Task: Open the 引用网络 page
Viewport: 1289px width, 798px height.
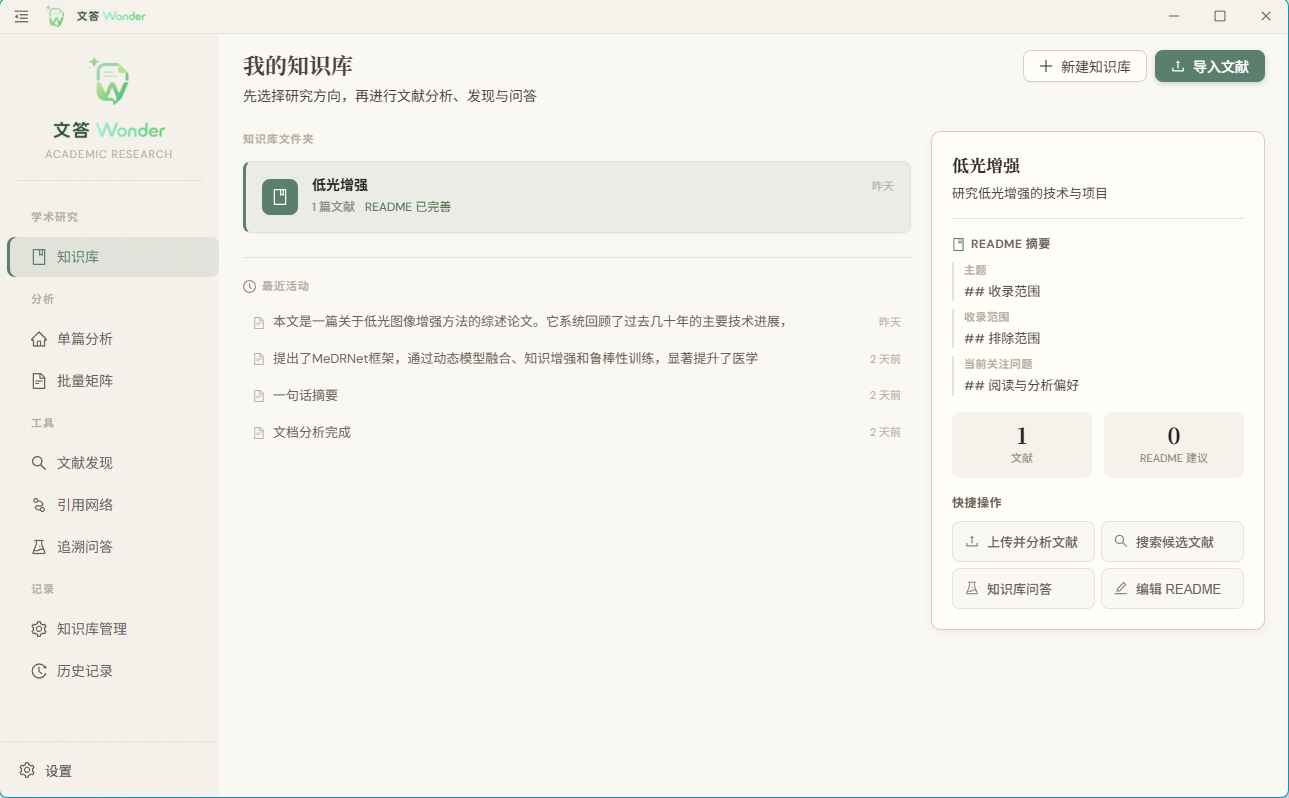Action: coord(113,505)
